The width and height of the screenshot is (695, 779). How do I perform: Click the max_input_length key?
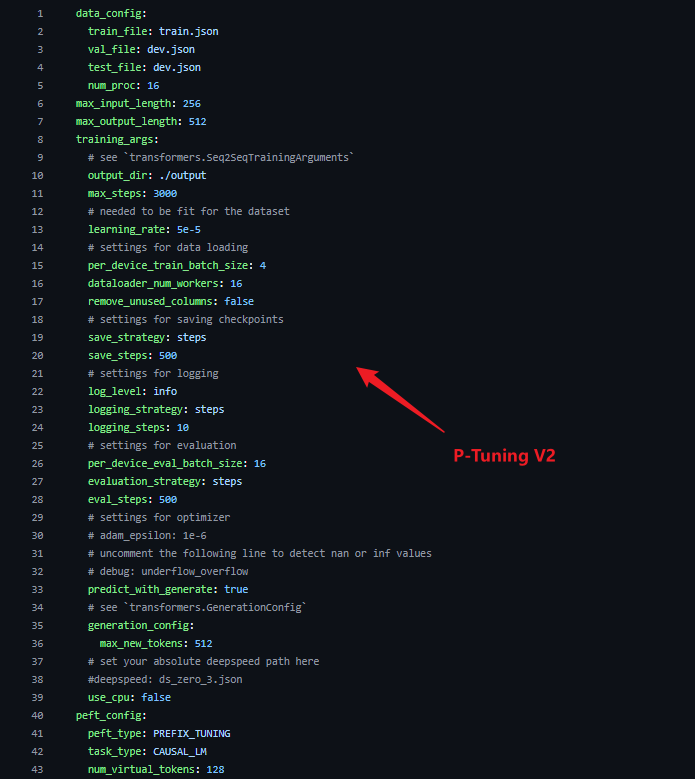[x=123, y=103]
